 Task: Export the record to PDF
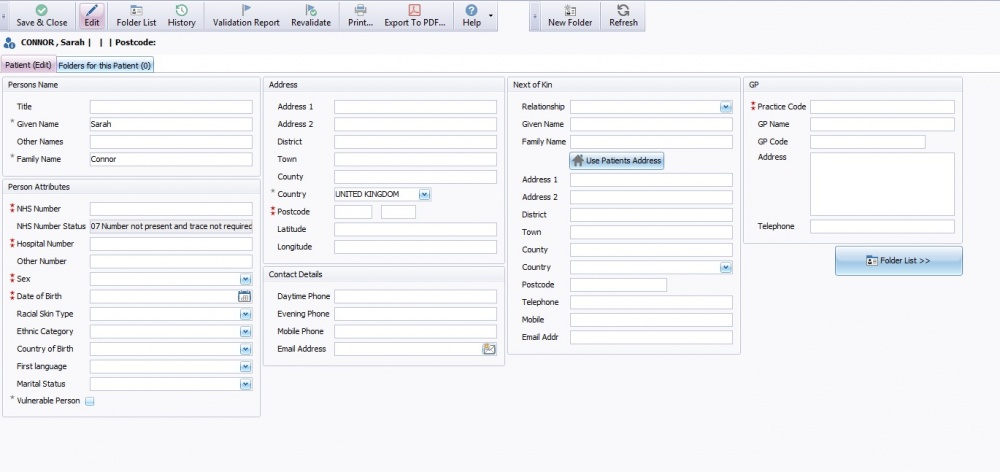[x=415, y=10]
